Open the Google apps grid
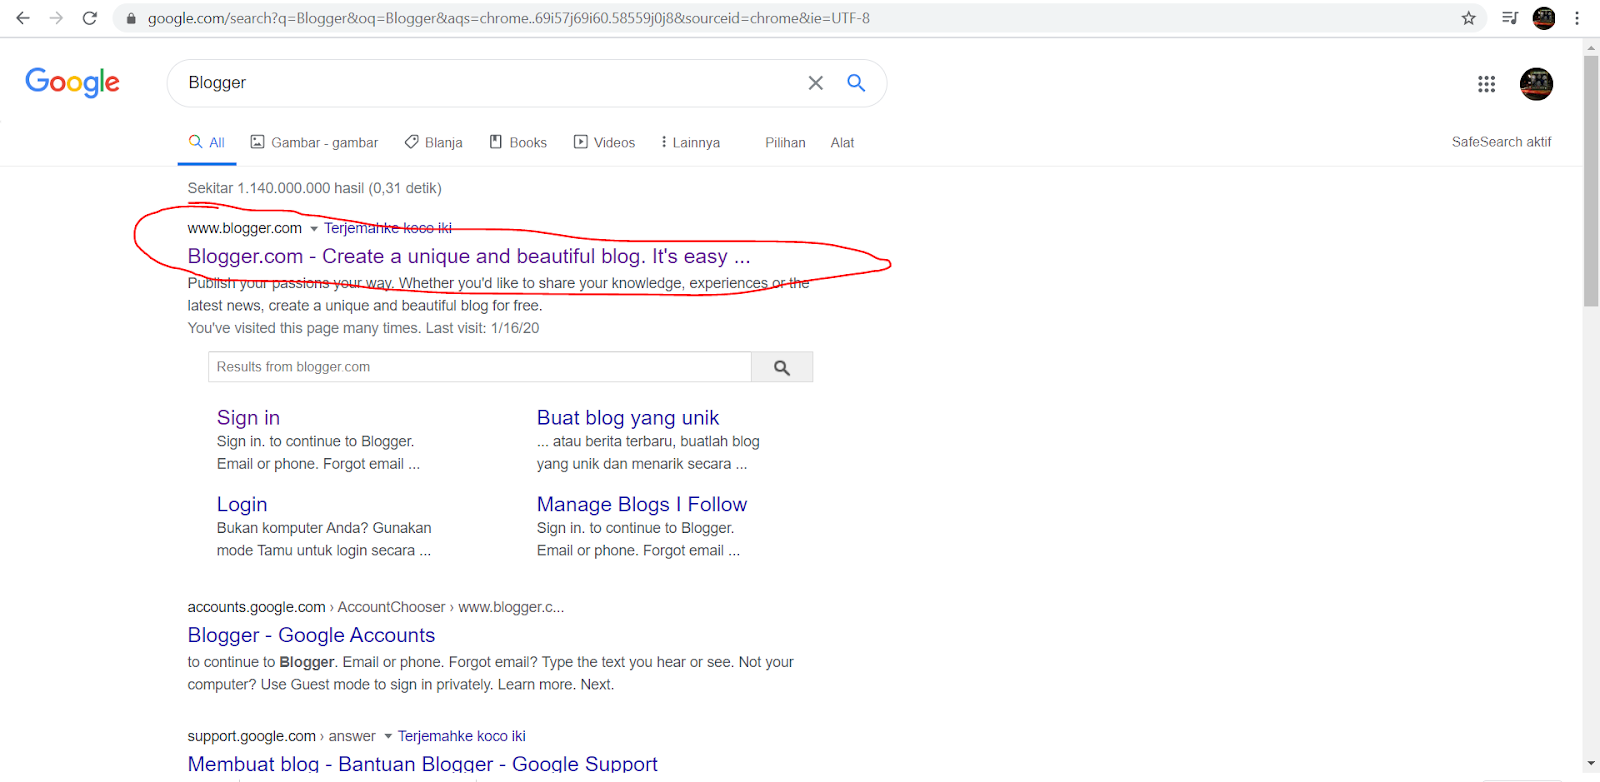1600x782 pixels. [x=1486, y=84]
